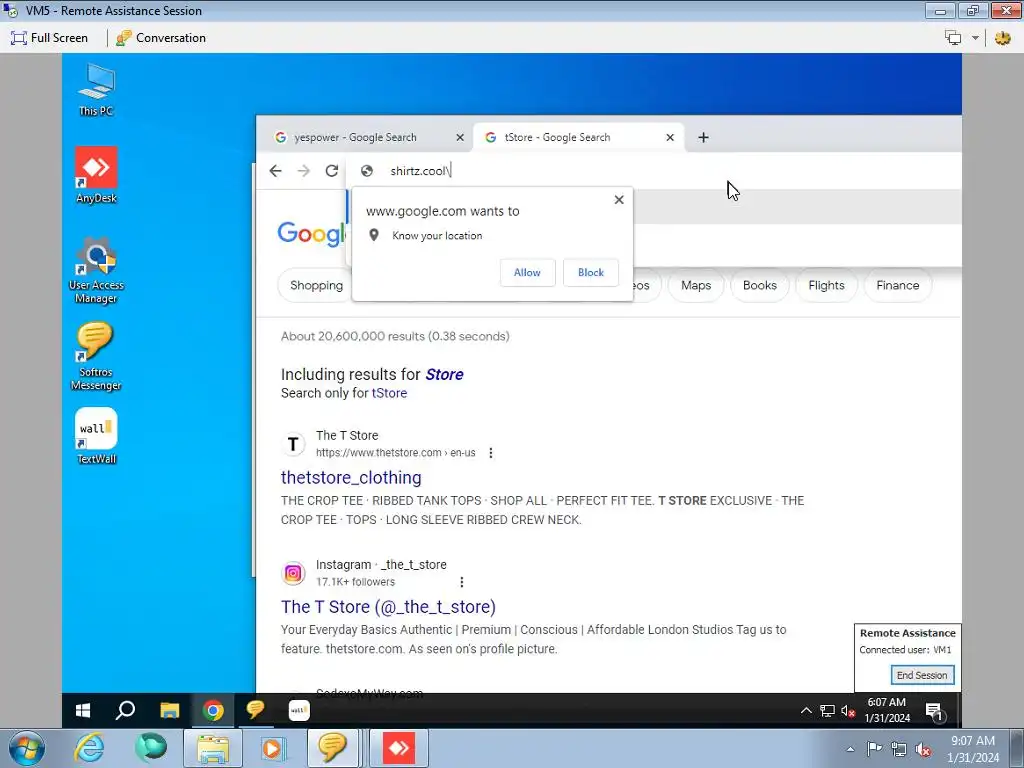Dismiss the location permission popup

619,200
